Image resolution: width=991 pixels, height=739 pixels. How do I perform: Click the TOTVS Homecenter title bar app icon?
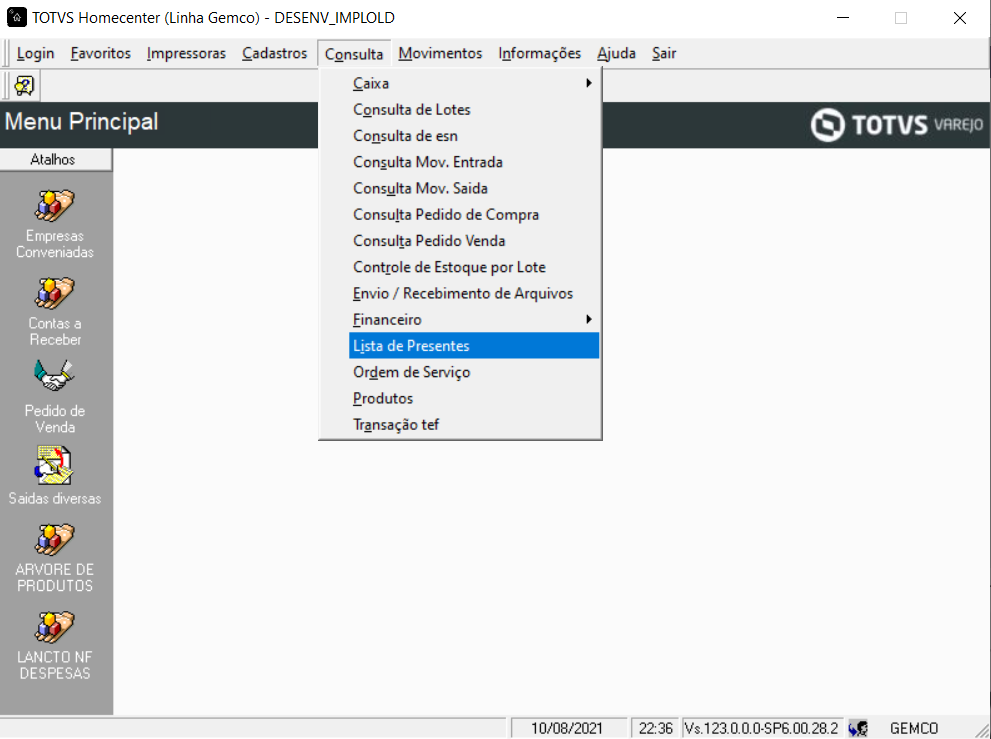[16, 17]
